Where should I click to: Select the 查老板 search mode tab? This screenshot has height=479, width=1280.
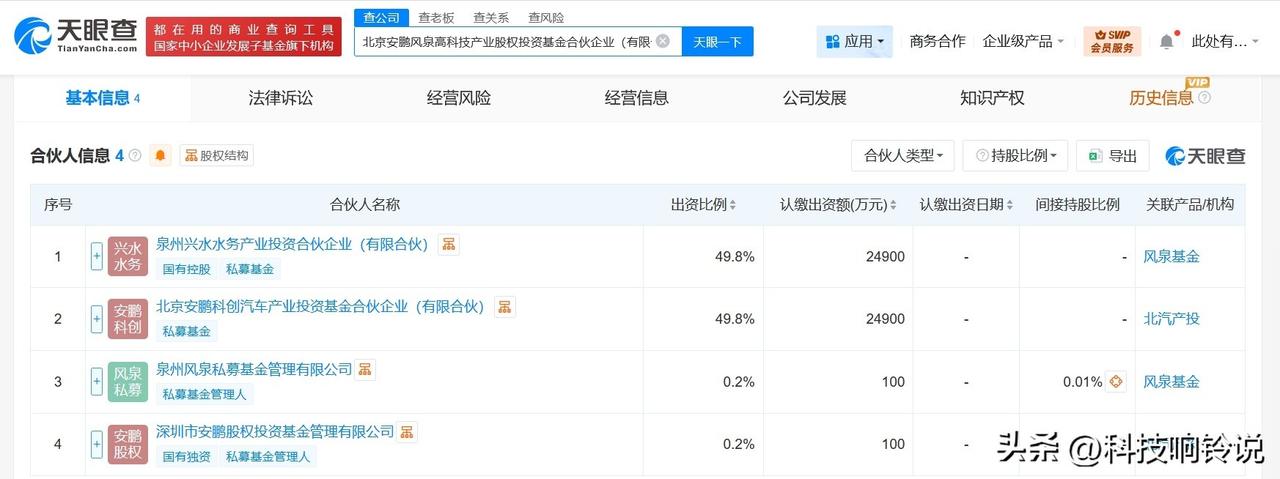[x=436, y=17]
